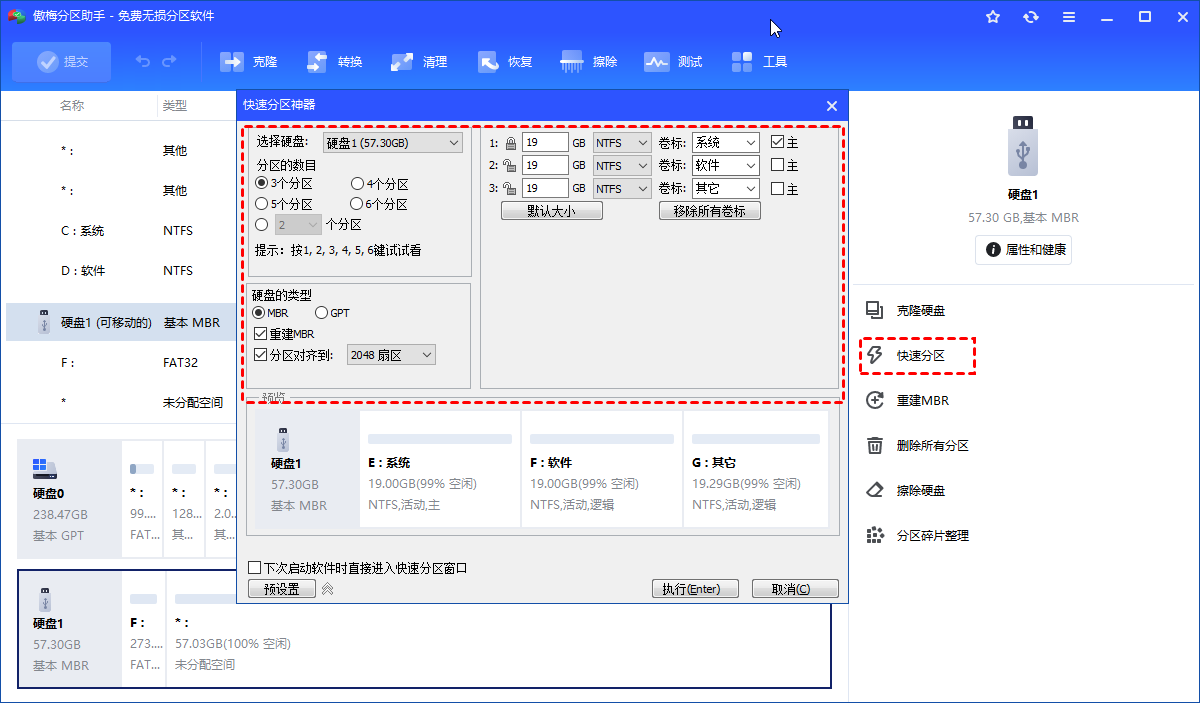Click the 重建MBR sidebar option

pos(907,400)
